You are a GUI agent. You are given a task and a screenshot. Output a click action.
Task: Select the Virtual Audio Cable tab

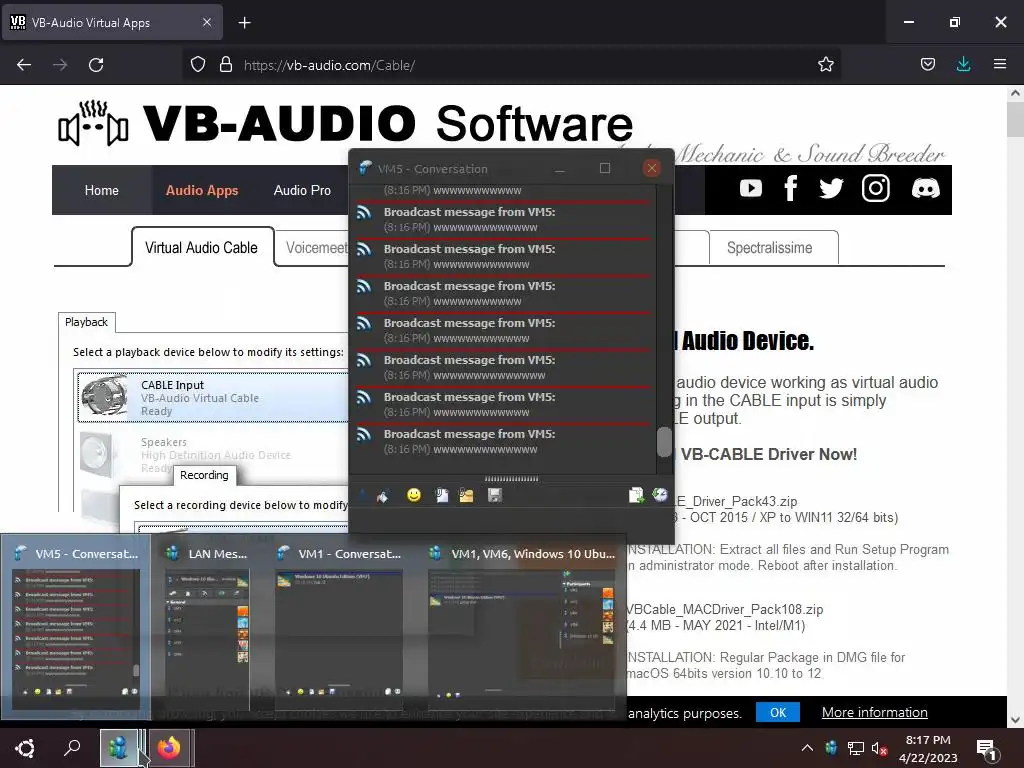point(201,248)
